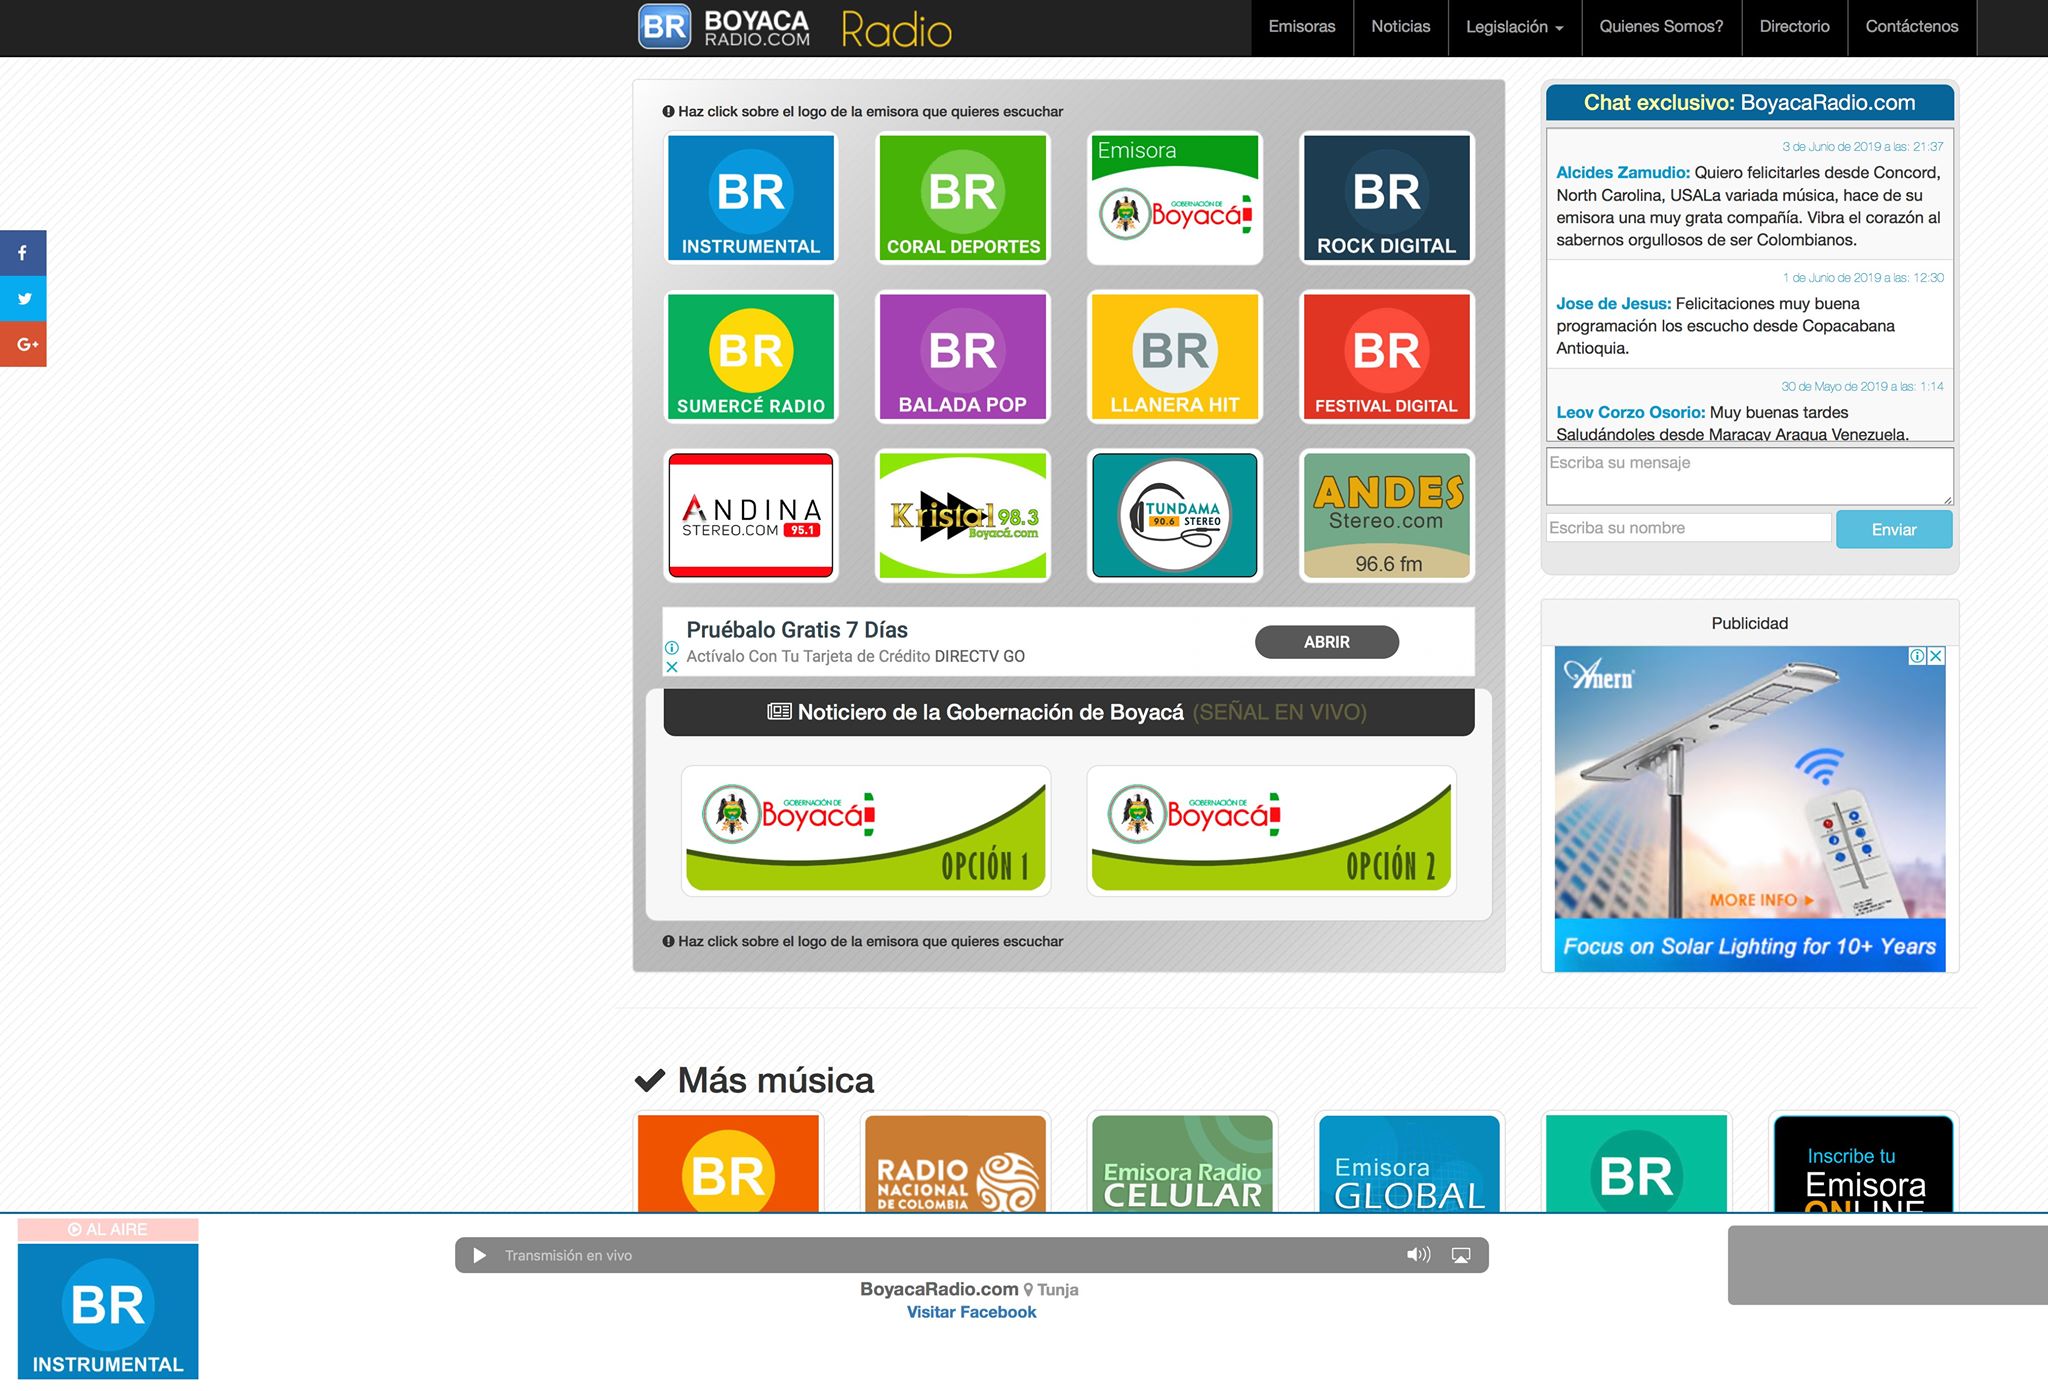Image resolution: width=2048 pixels, height=1391 pixels.
Task: Open Boyacá noticiero Opción 2
Action: pyautogui.click(x=1271, y=831)
